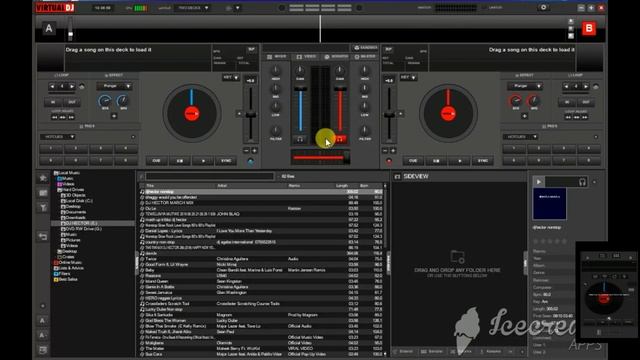640x360 pixels.
Task: Click the deck A headphone cue icon
Action: tap(300, 139)
